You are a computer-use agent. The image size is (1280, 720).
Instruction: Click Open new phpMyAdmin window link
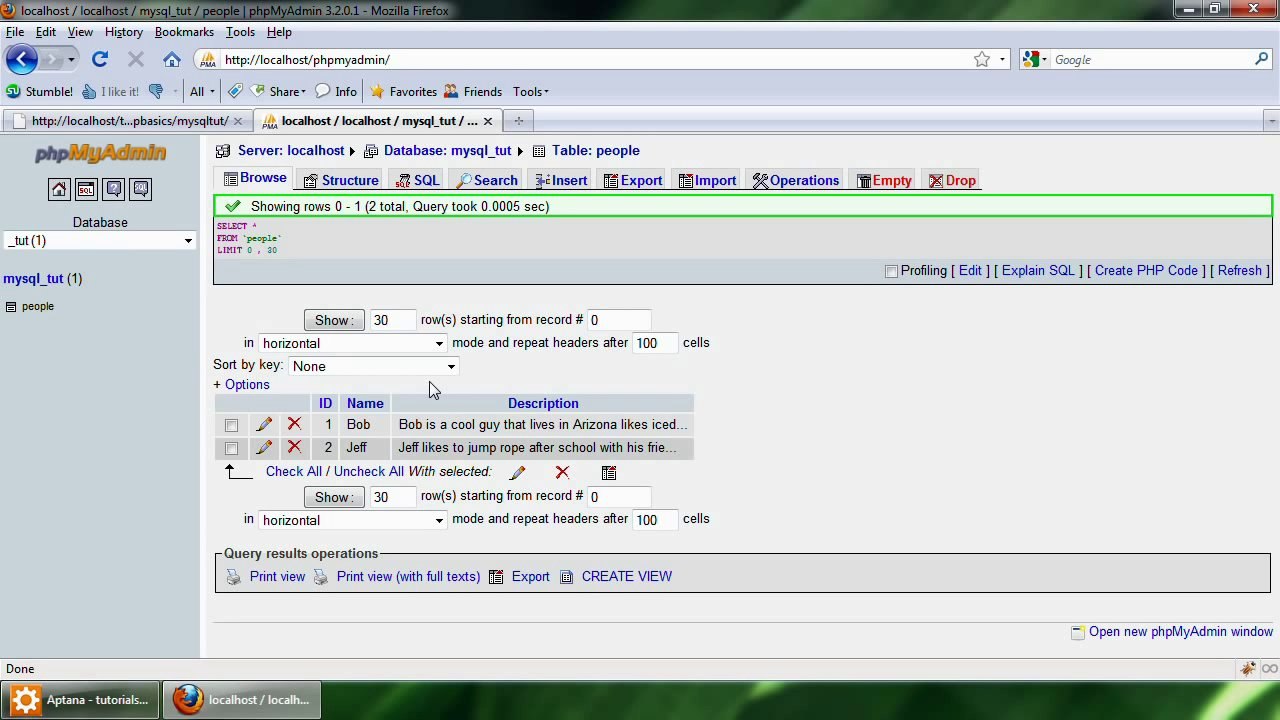click(x=1181, y=632)
